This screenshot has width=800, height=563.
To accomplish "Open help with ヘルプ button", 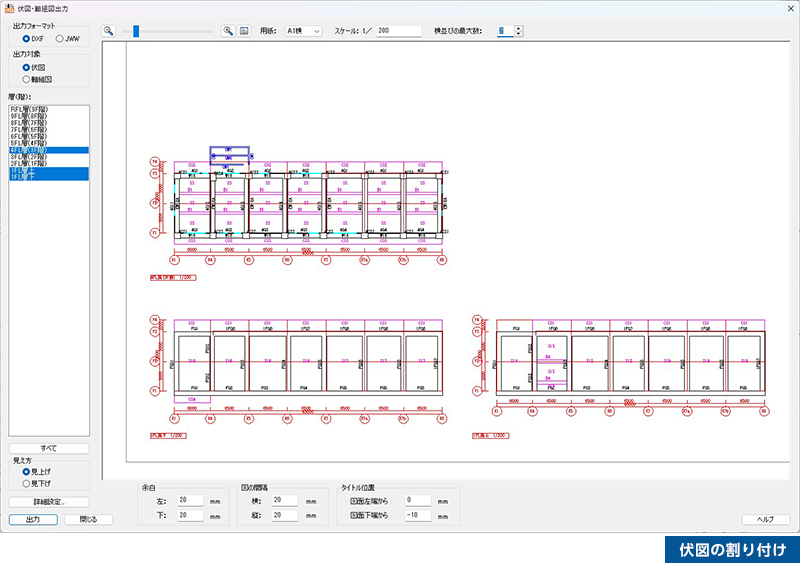I will coord(766,519).
